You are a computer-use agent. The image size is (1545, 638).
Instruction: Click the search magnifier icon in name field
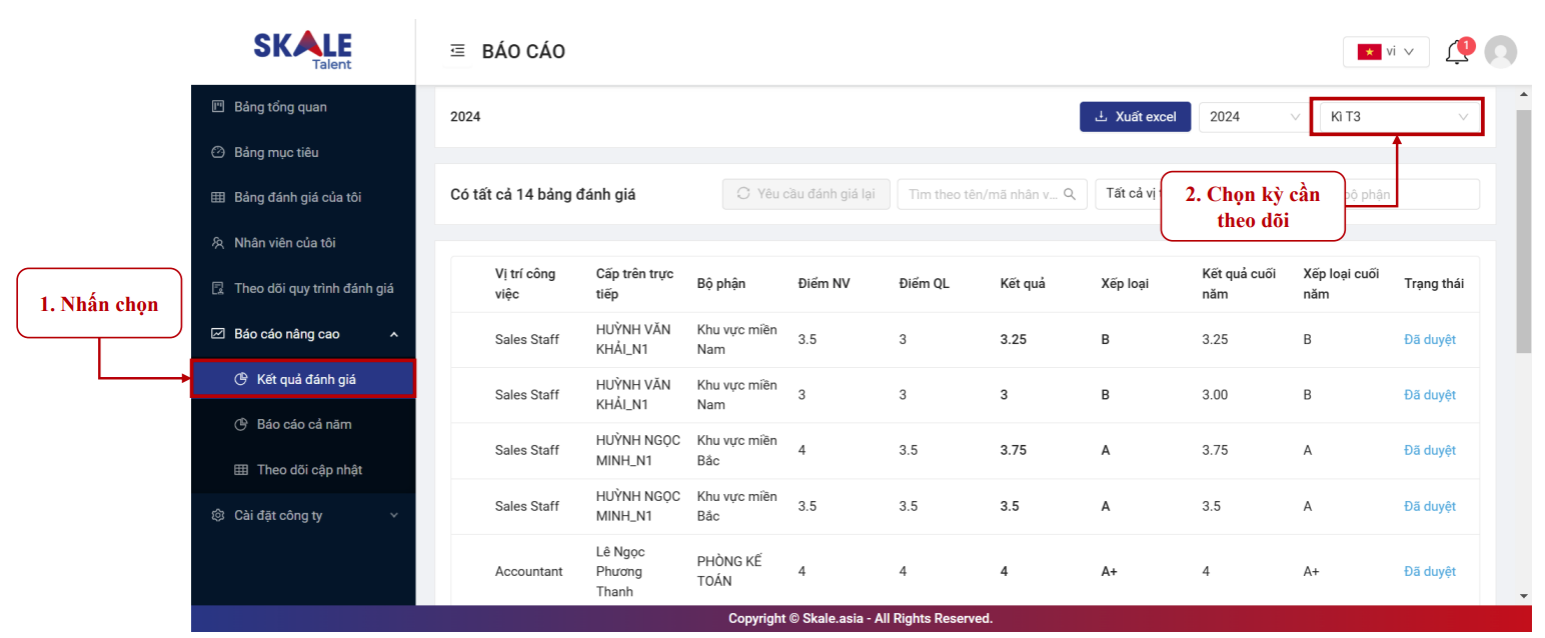pos(1069,194)
